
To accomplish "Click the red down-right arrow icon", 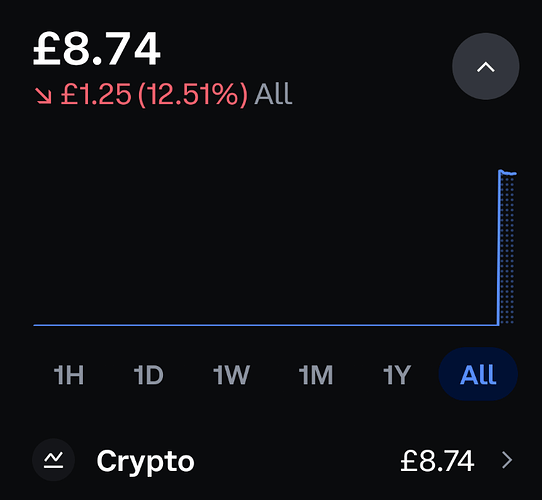I will [43, 95].
